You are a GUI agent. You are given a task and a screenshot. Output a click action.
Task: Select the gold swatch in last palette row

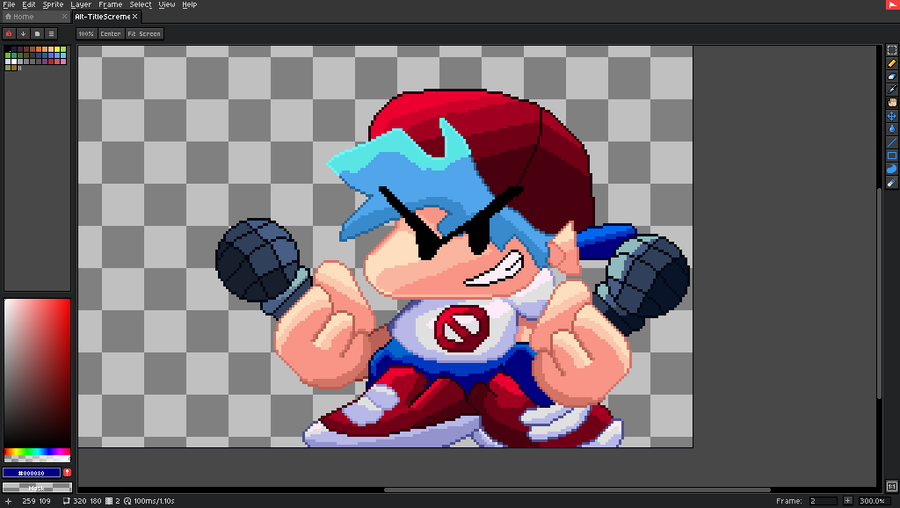tap(14, 68)
